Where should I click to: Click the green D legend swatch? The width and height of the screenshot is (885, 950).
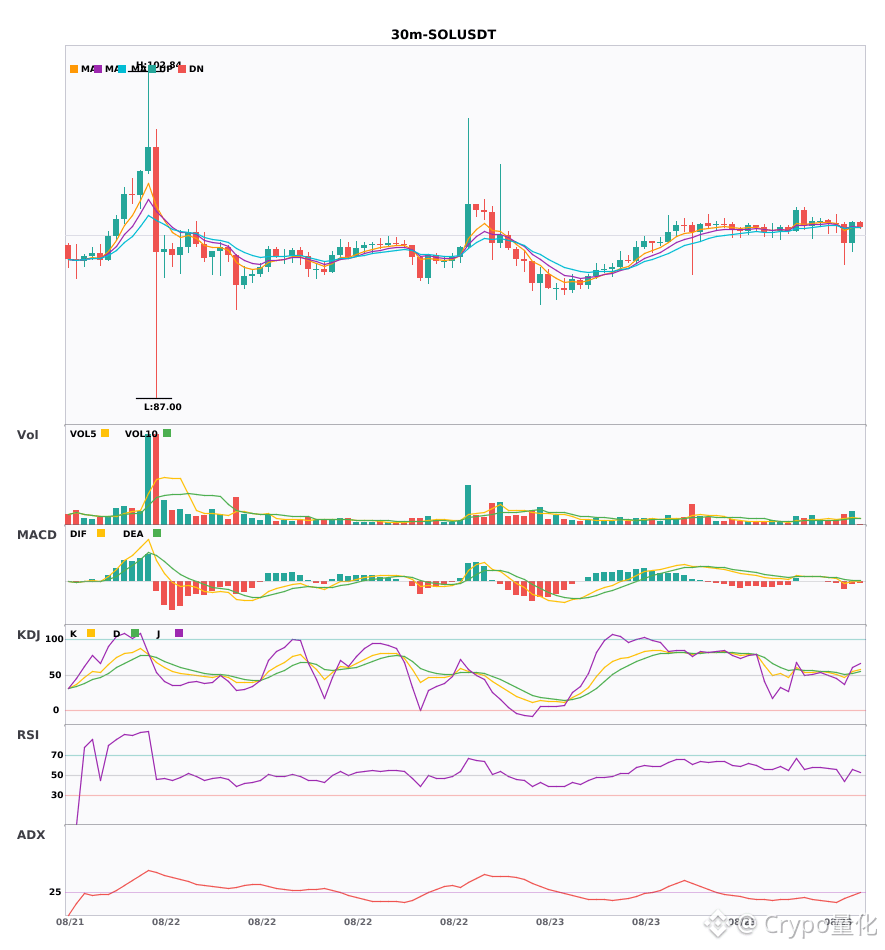[x=135, y=633]
